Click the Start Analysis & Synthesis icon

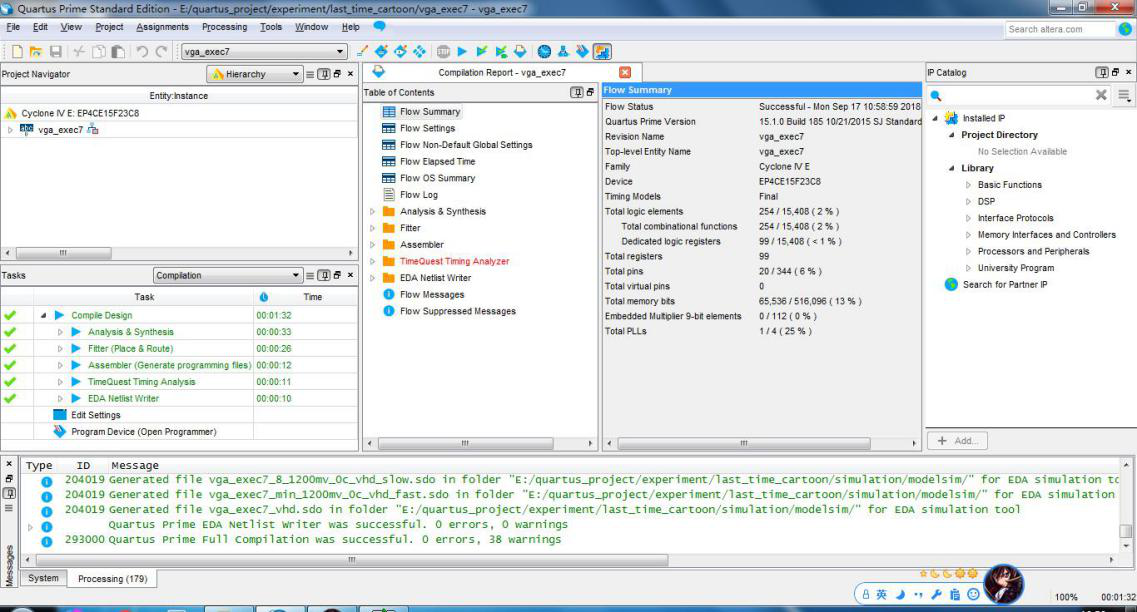coord(481,51)
